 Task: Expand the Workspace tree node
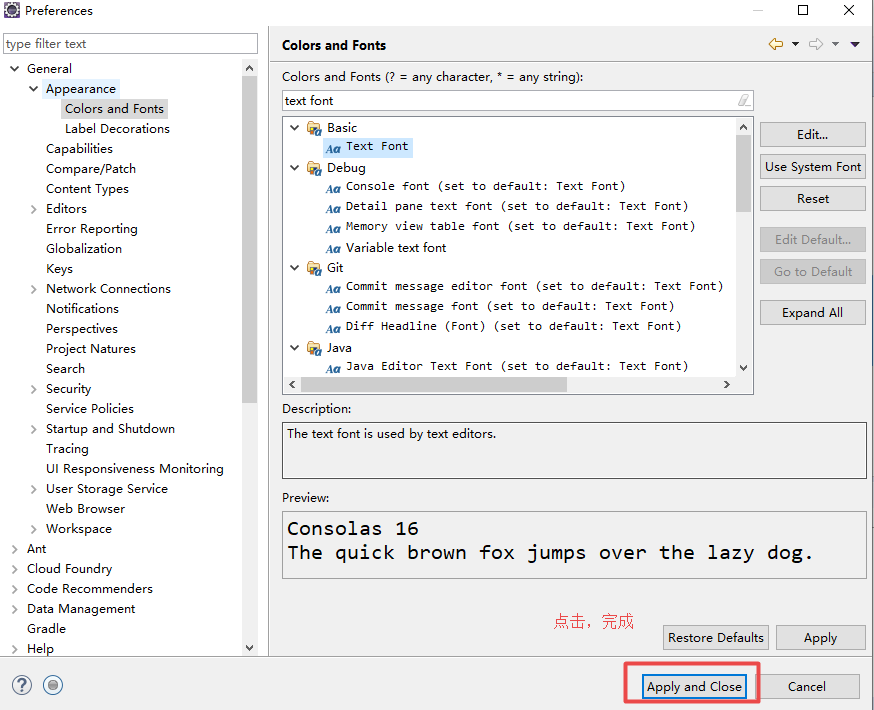[x=33, y=529]
